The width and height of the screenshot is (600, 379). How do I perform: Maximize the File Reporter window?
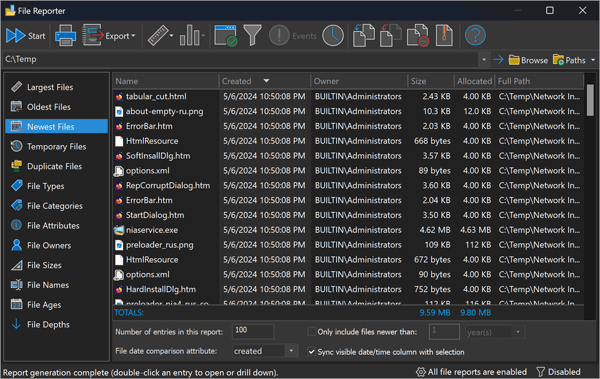(549, 10)
